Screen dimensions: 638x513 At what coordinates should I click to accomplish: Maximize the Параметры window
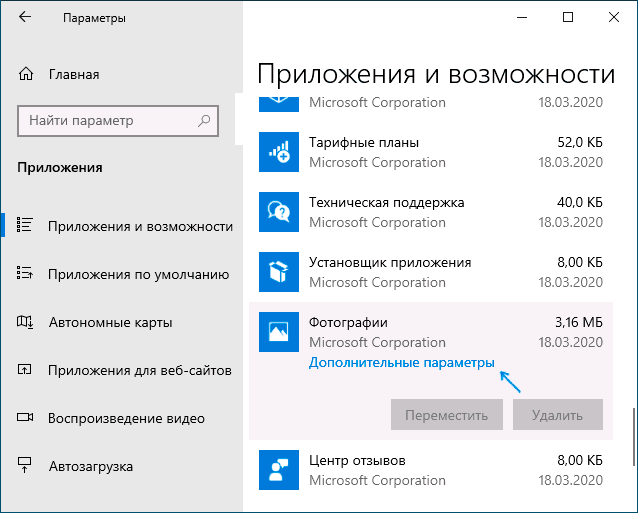click(x=568, y=17)
